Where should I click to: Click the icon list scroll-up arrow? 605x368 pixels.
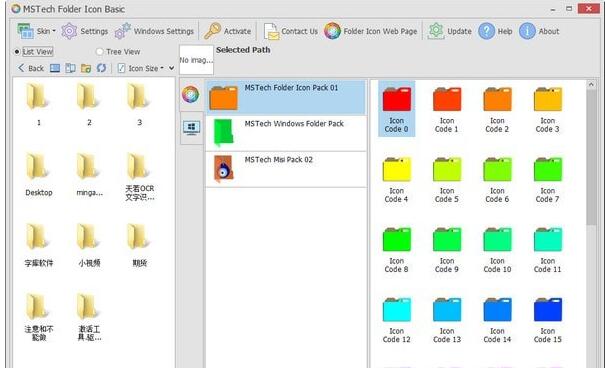coord(591,84)
